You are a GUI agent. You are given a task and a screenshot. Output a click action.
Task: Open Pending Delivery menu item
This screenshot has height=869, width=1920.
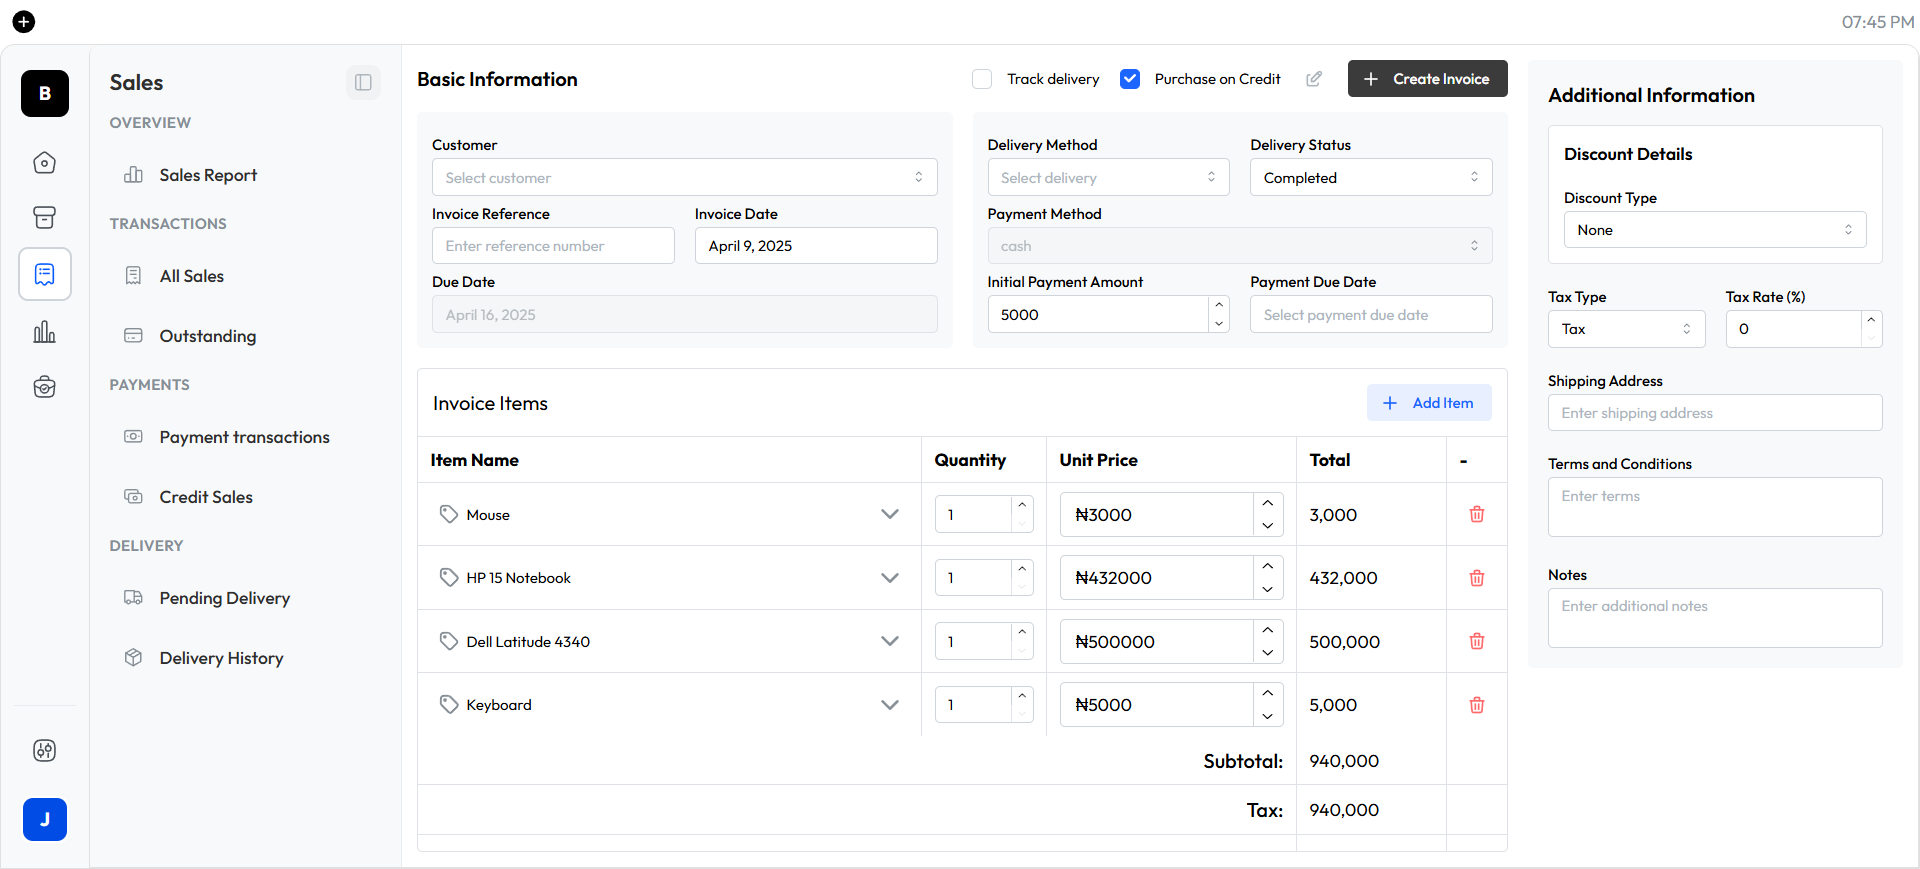point(224,598)
